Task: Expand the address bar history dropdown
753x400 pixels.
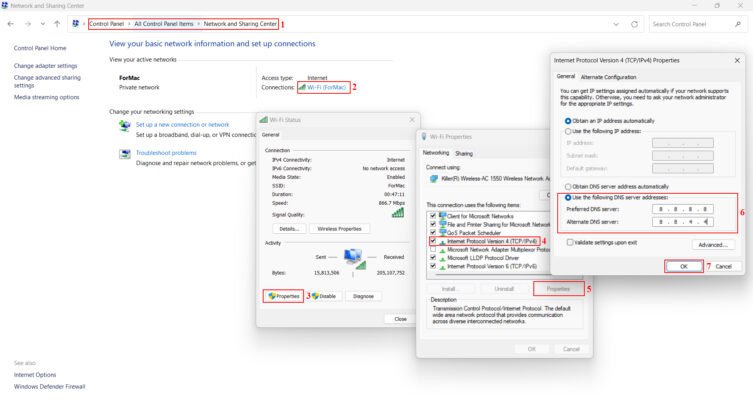Action: coord(615,23)
